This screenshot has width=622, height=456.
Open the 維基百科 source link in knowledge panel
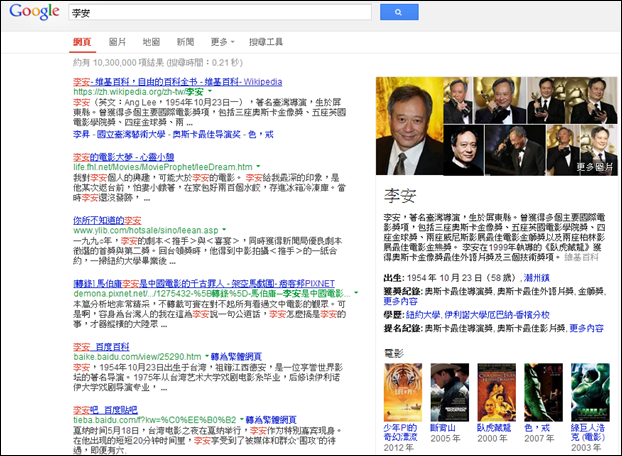582,257
